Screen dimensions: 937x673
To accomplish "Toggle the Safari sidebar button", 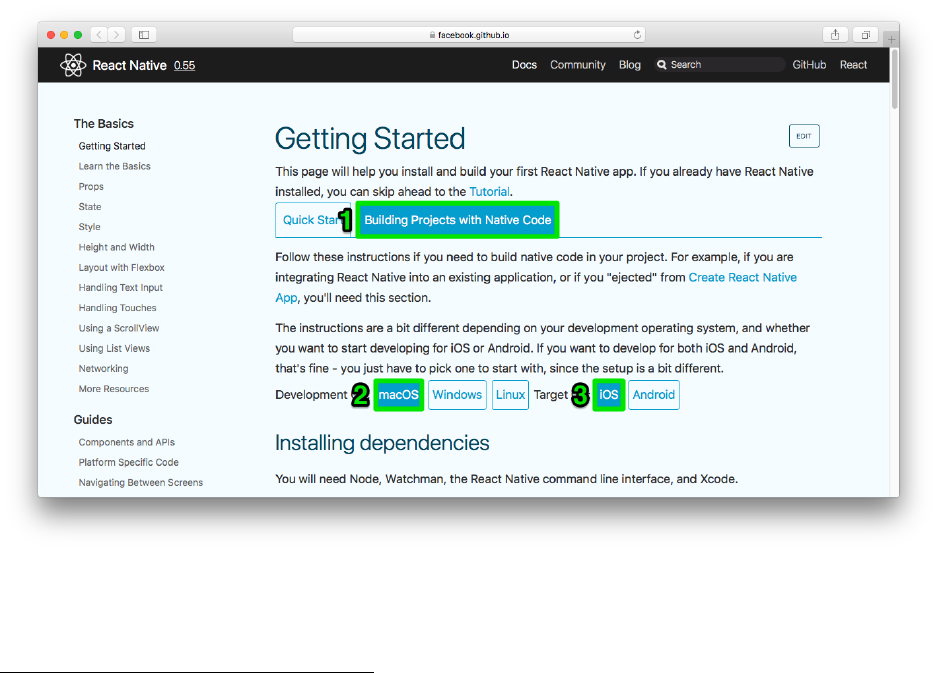I will click(x=144, y=35).
